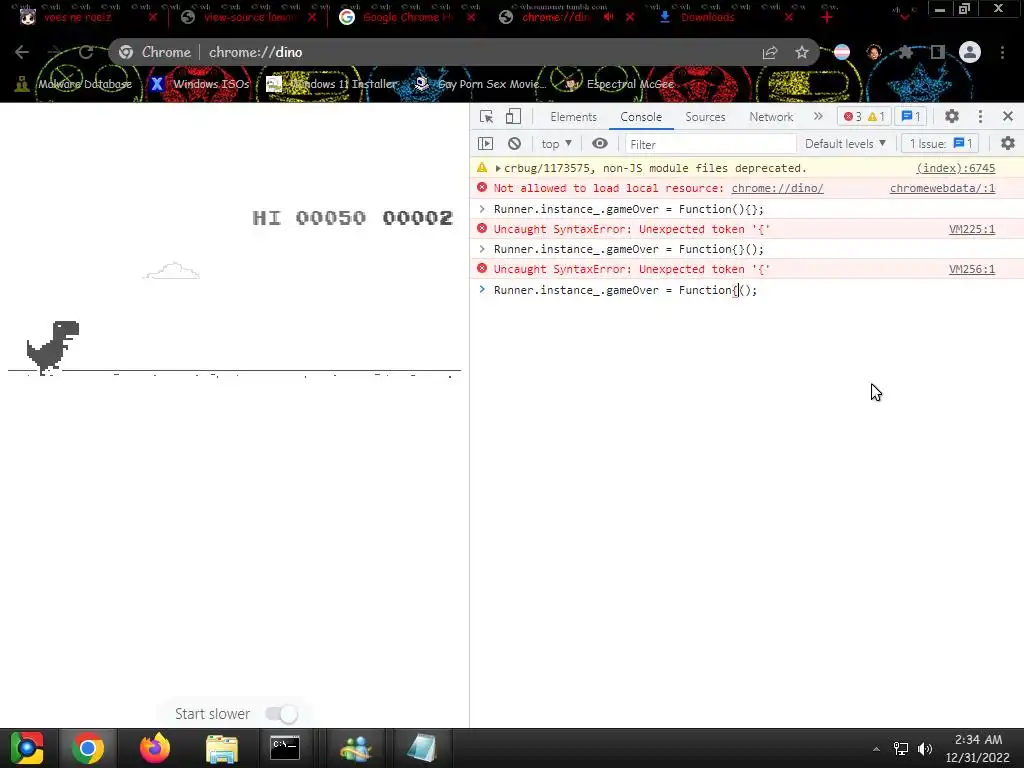Open the top JavaScript context dropdown
This screenshot has height=768, width=1024.
pyautogui.click(x=556, y=144)
